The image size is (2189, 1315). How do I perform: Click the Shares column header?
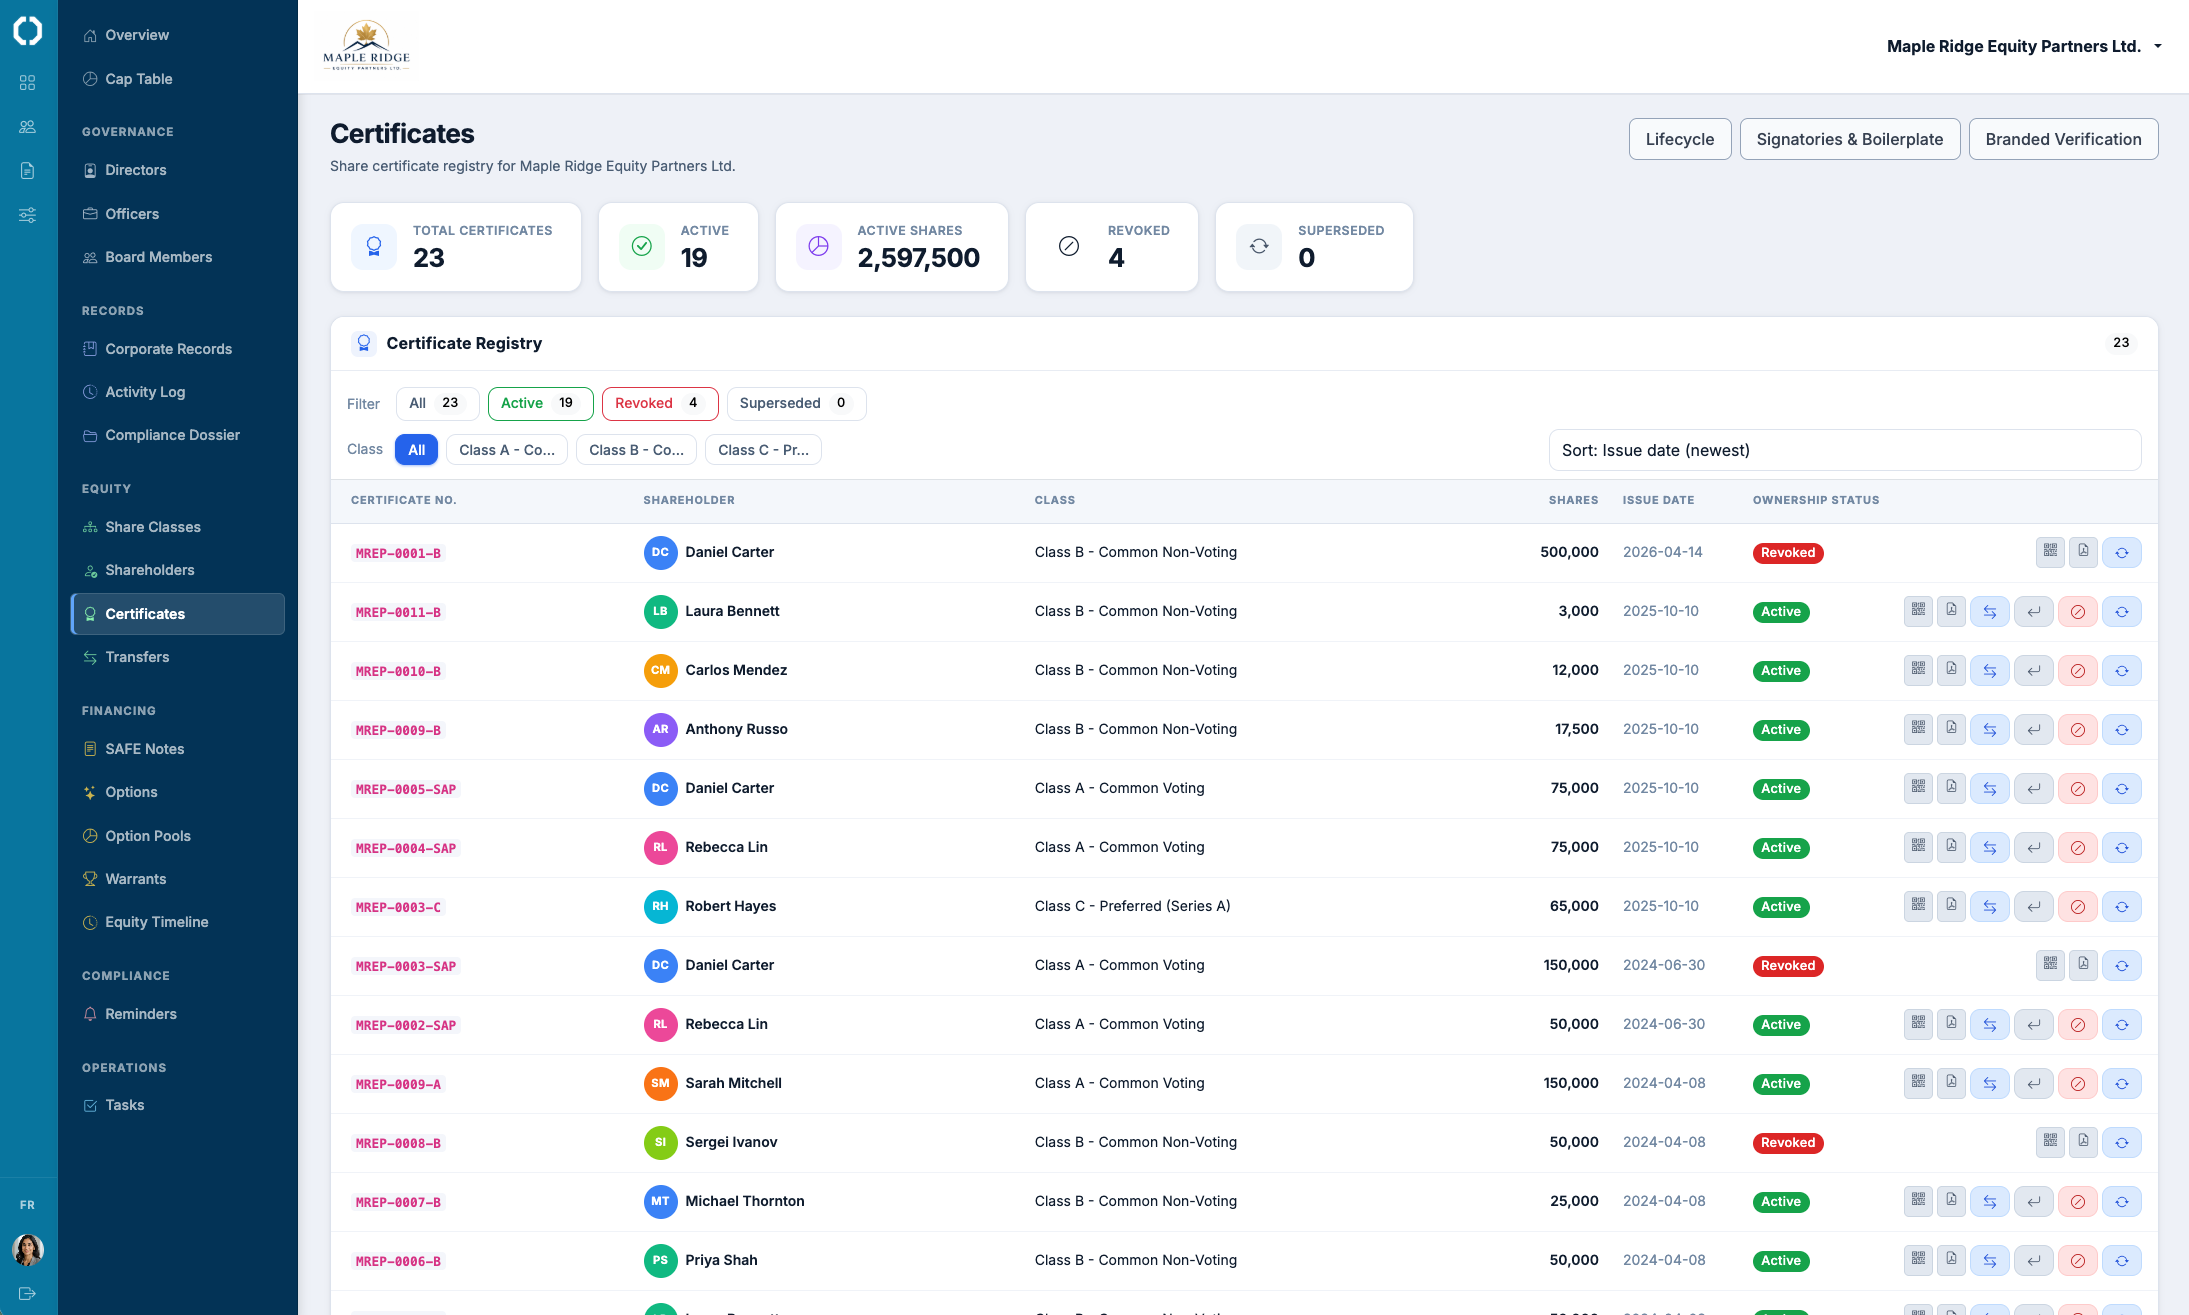click(1573, 500)
